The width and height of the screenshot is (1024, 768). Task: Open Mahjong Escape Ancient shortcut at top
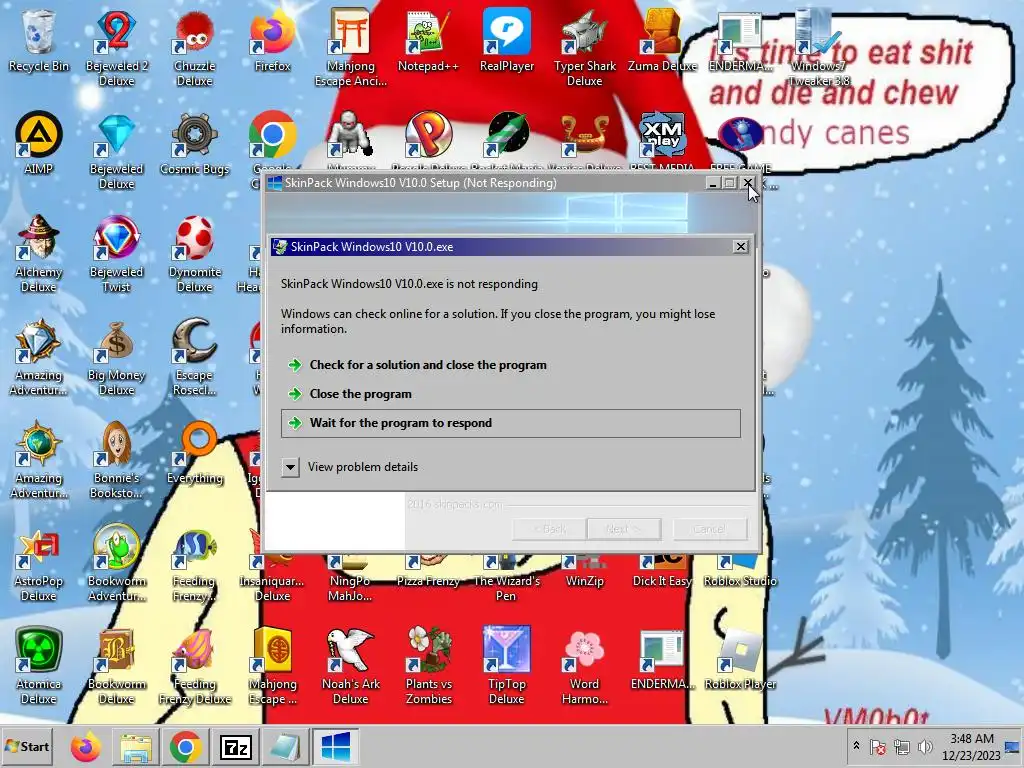[351, 47]
